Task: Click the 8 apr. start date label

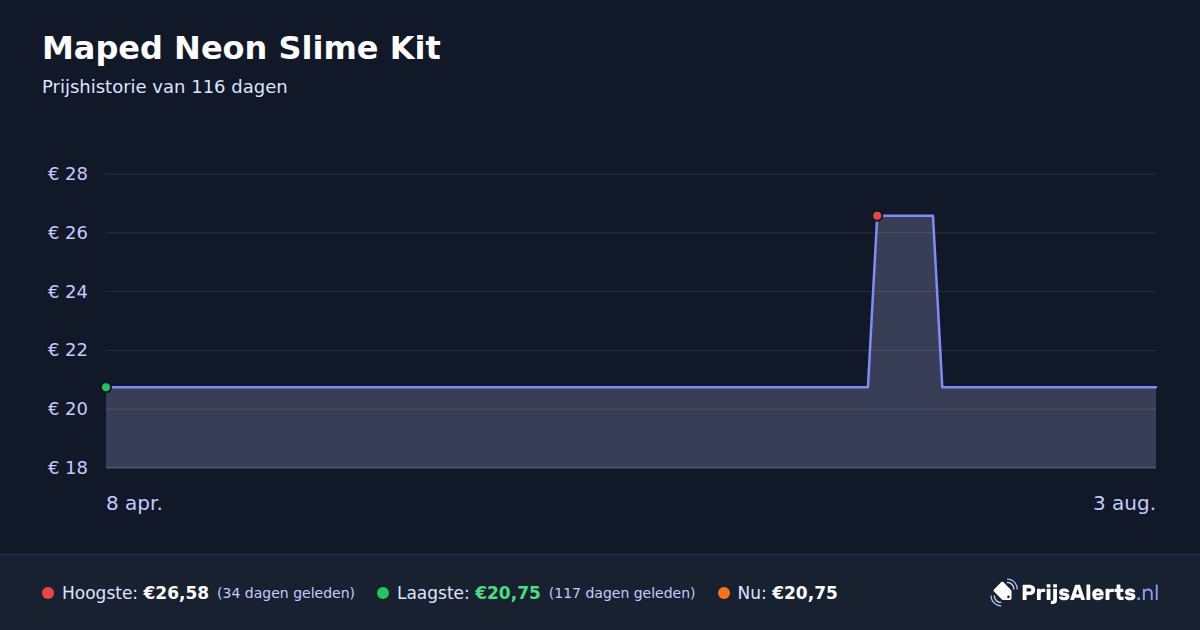Action: click(135, 504)
